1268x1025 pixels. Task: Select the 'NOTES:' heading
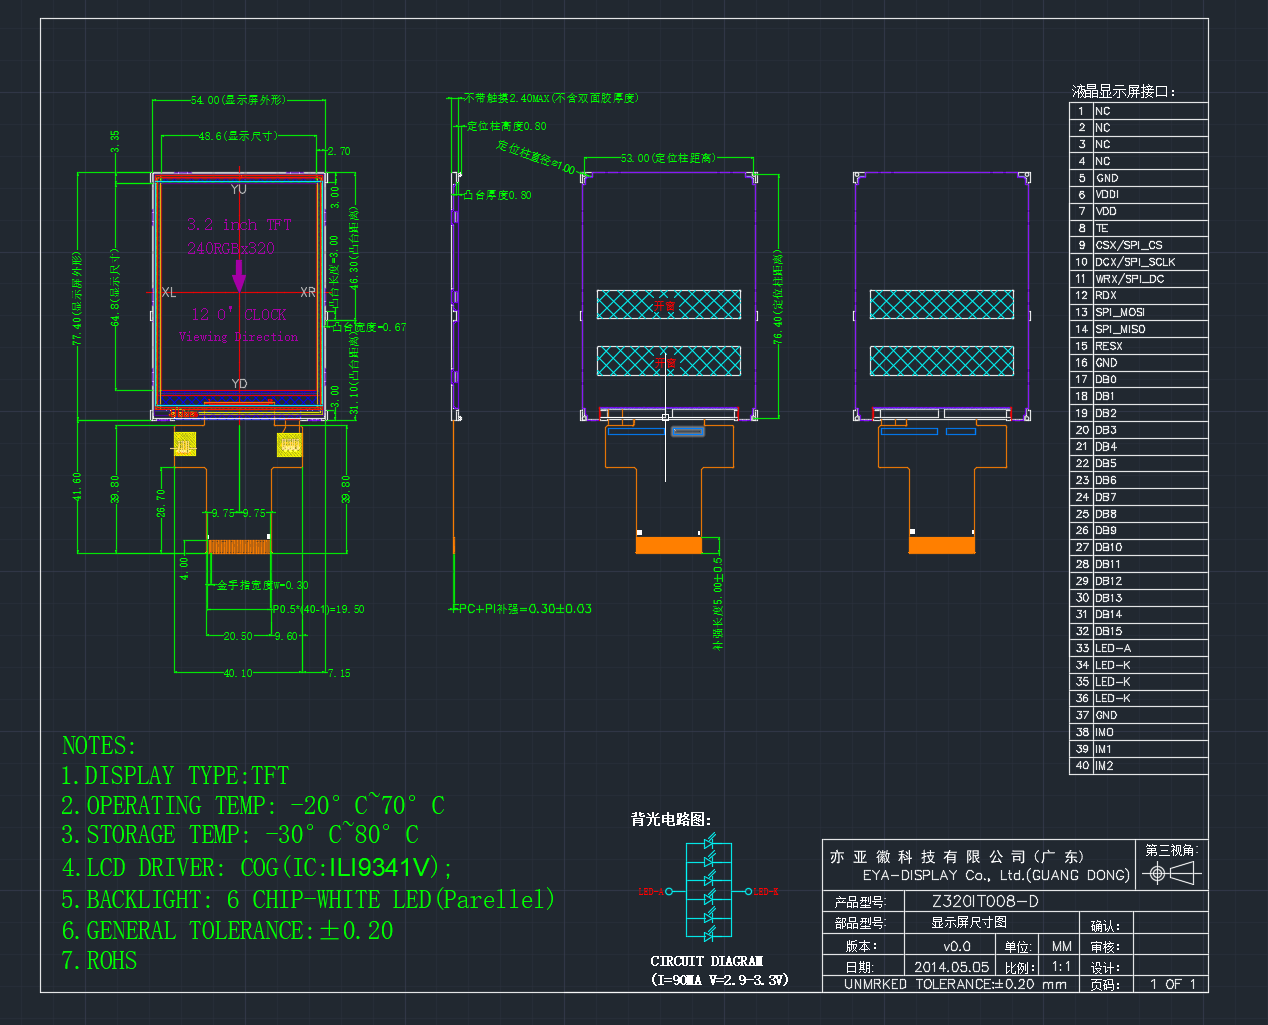[x=99, y=746]
